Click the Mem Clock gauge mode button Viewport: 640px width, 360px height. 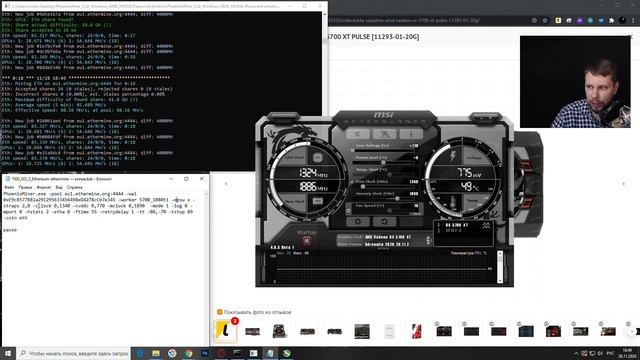(317, 201)
